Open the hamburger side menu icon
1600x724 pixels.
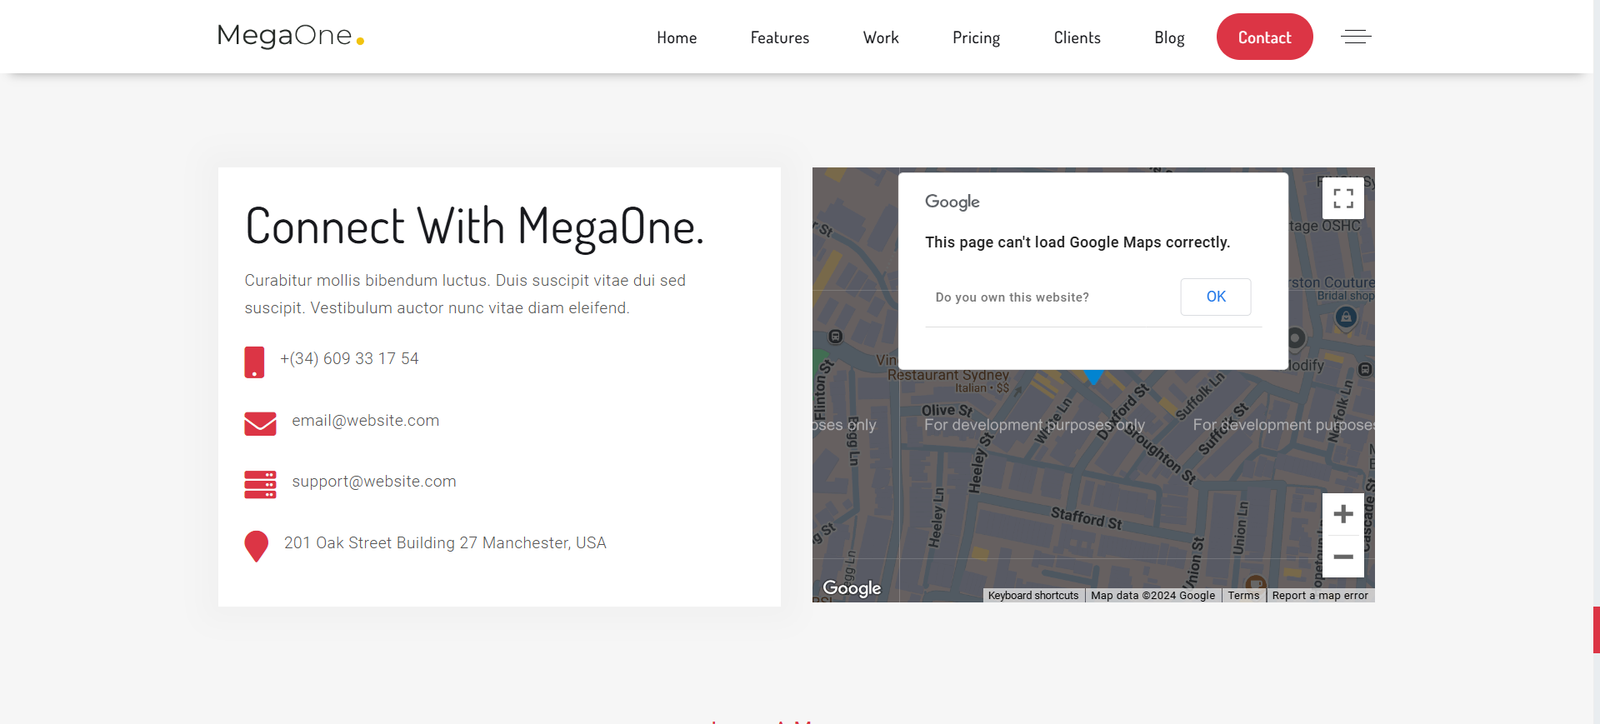1356,37
